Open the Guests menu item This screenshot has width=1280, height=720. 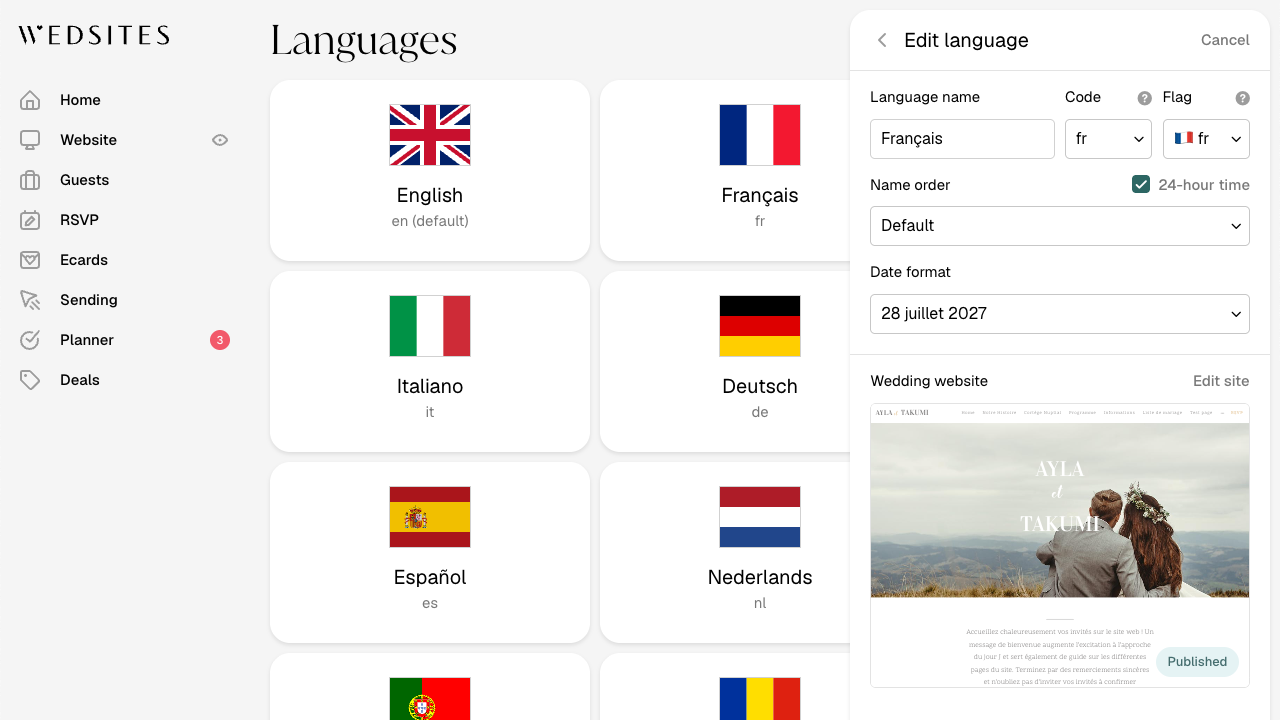tap(84, 180)
